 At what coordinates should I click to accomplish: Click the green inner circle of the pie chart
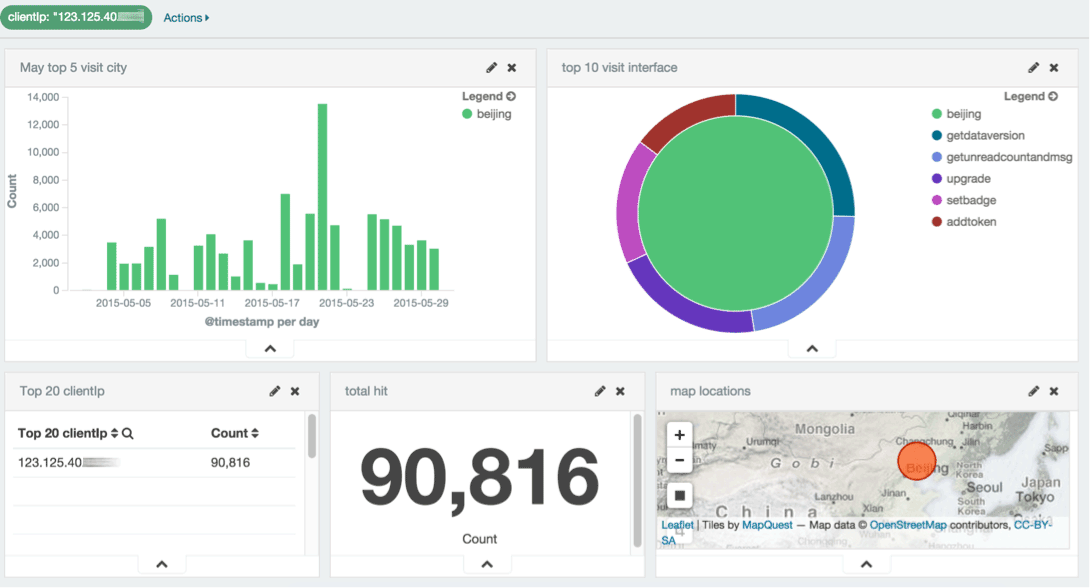(x=735, y=213)
